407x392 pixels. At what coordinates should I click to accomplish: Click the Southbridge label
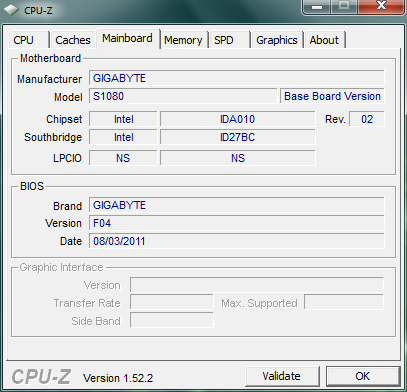(x=53, y=137)
